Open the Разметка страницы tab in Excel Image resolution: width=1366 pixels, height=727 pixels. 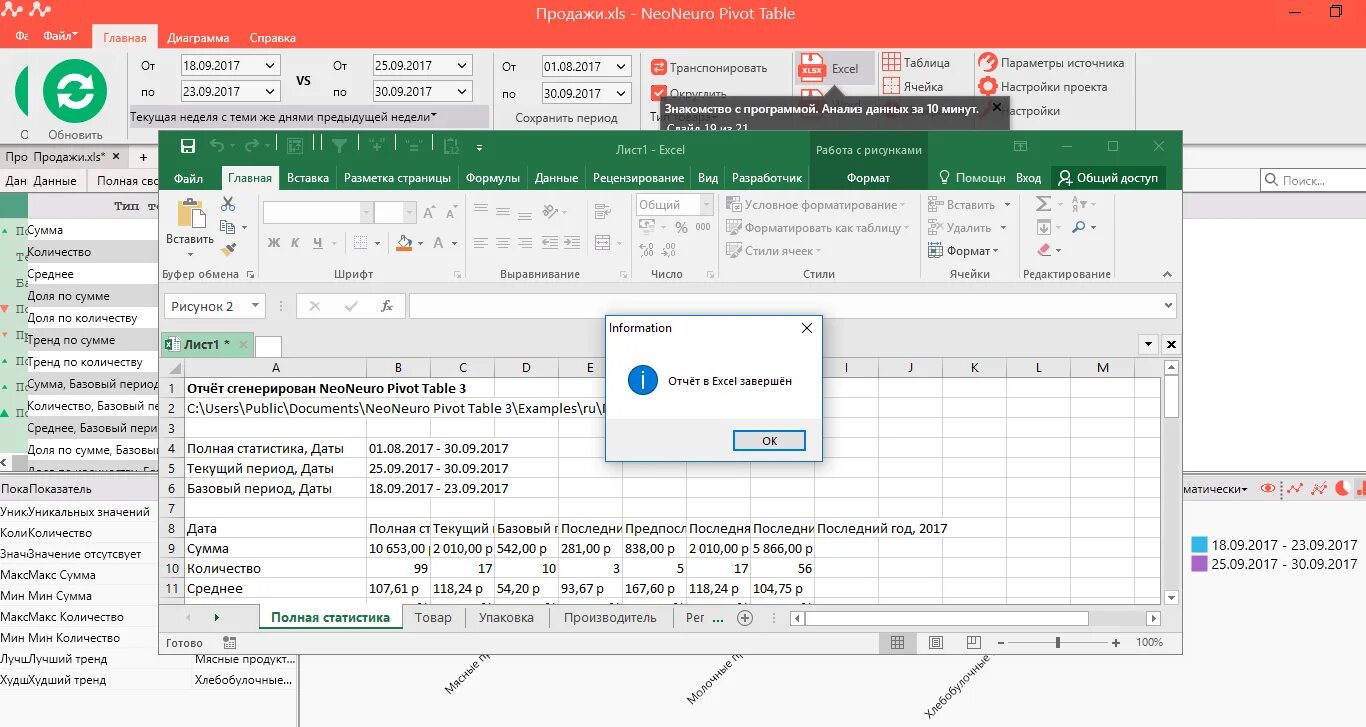(x=397, y=178)
